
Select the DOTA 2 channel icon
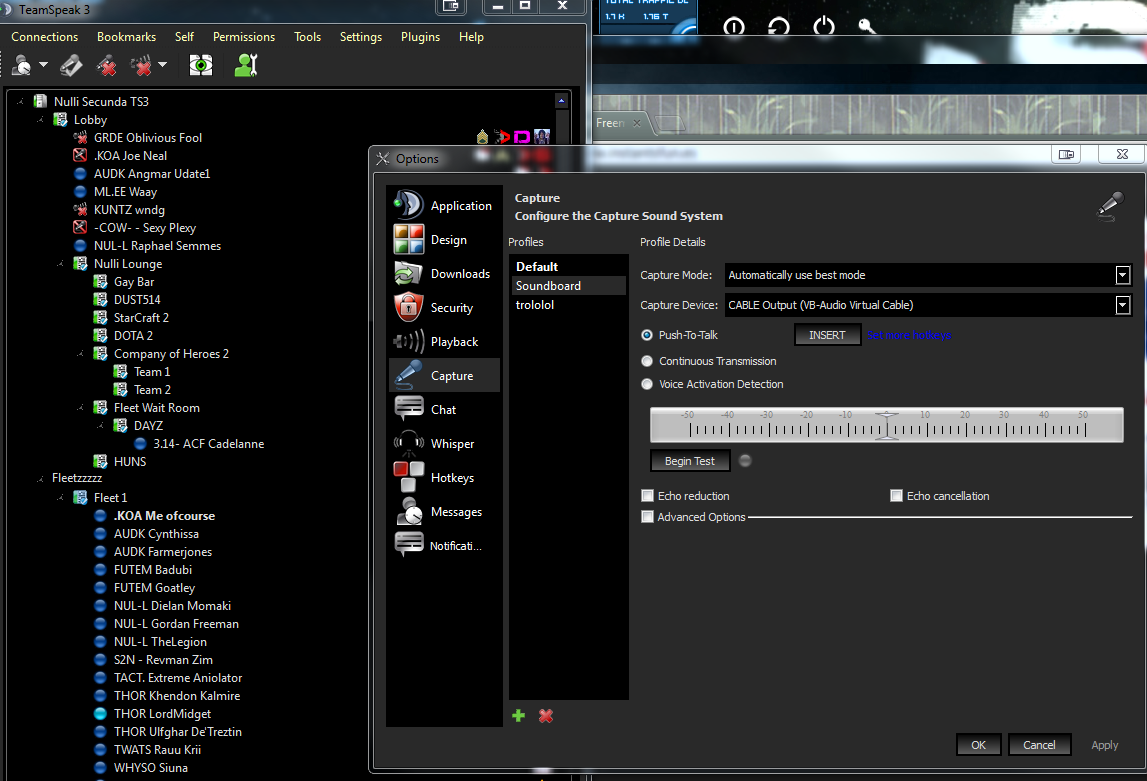(x=101, y=336)
